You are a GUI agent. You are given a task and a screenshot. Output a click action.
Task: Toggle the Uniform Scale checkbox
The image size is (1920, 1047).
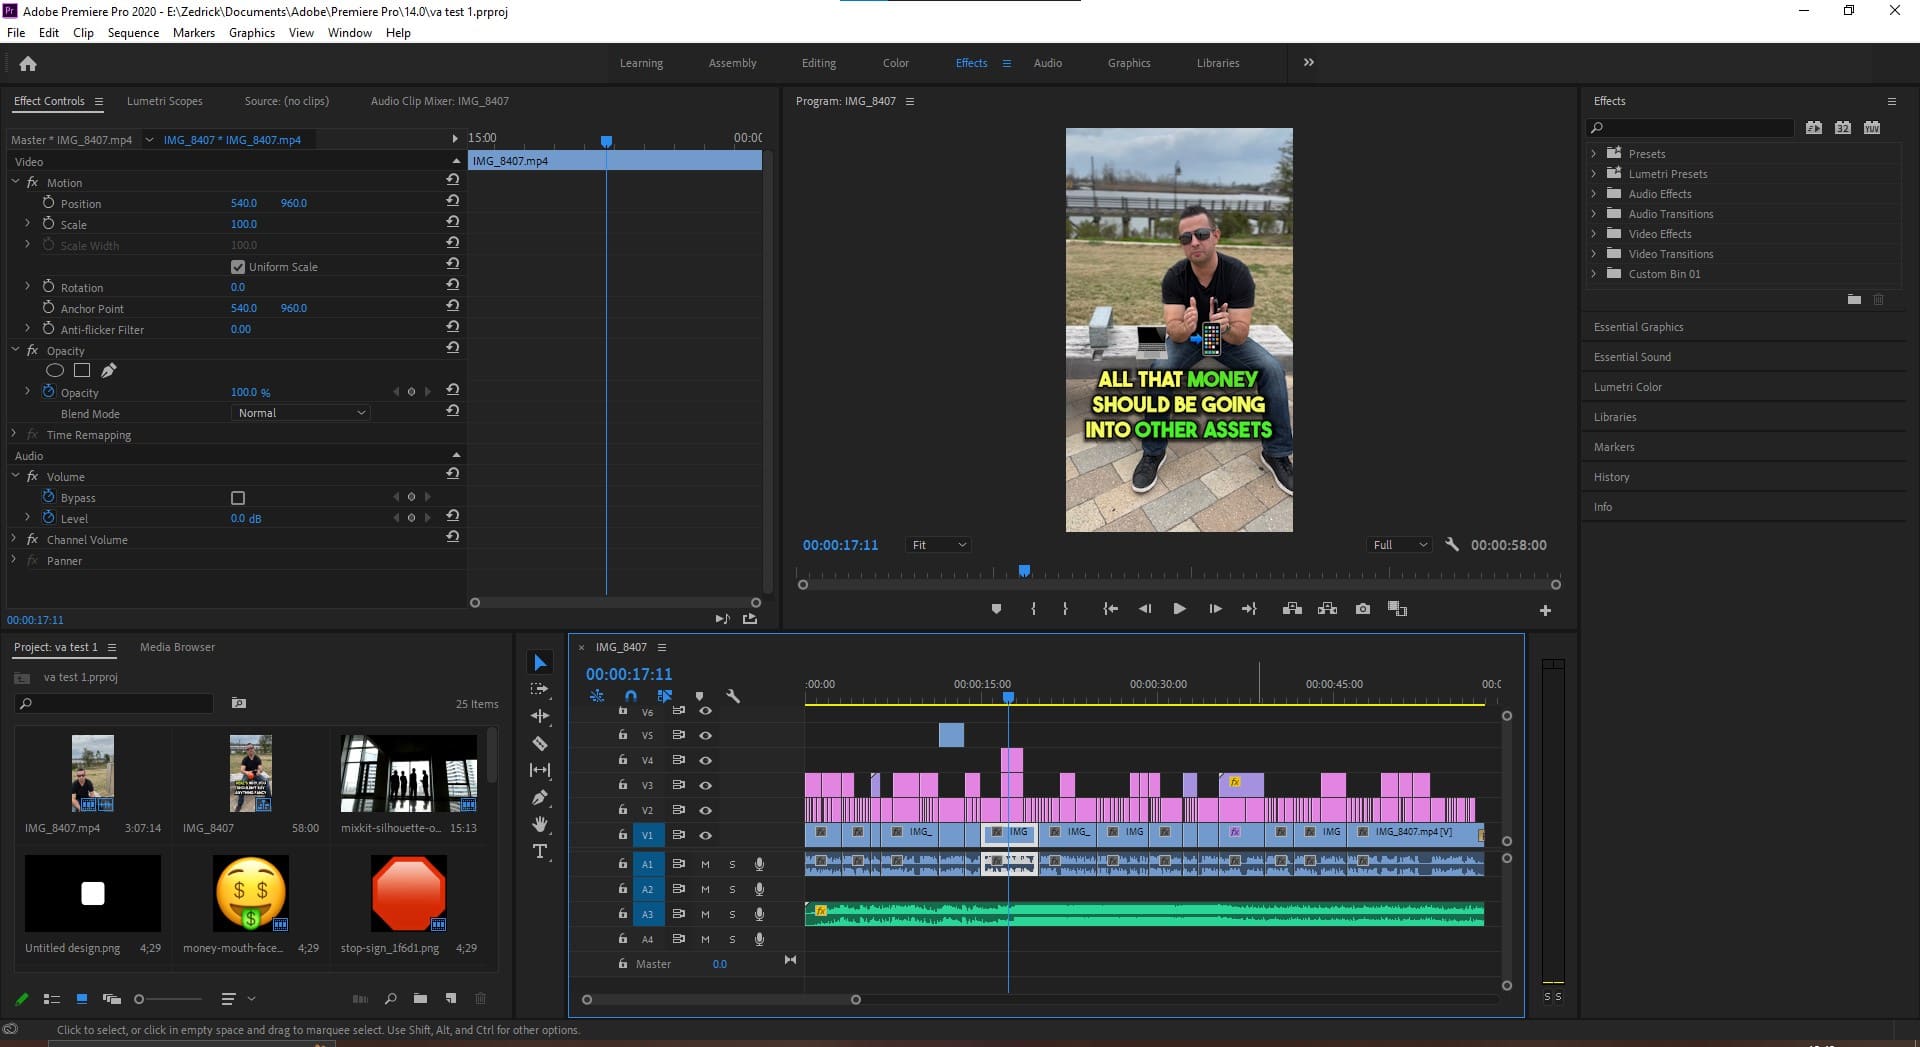238,267
